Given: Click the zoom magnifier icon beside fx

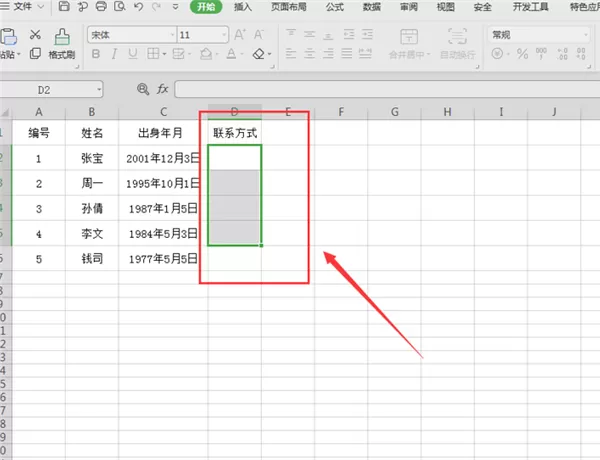Looking at the screenshot, I should [x=143, y=89].
